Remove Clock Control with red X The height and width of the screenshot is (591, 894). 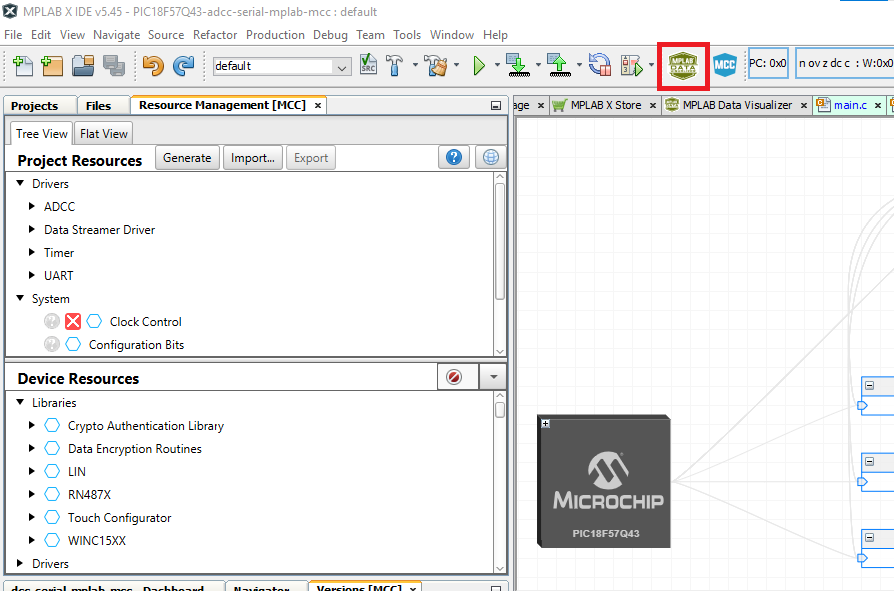click(73, 321)
